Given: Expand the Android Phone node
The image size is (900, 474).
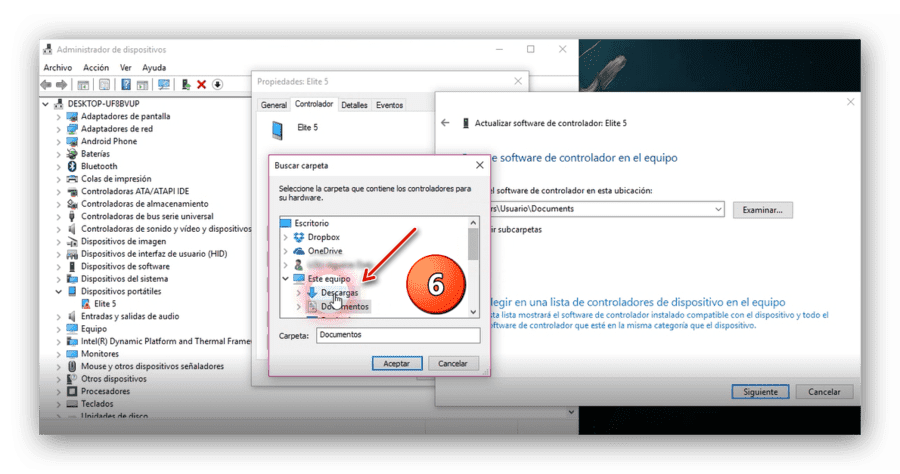Looking at the screenshot, I should pos(59,141).
